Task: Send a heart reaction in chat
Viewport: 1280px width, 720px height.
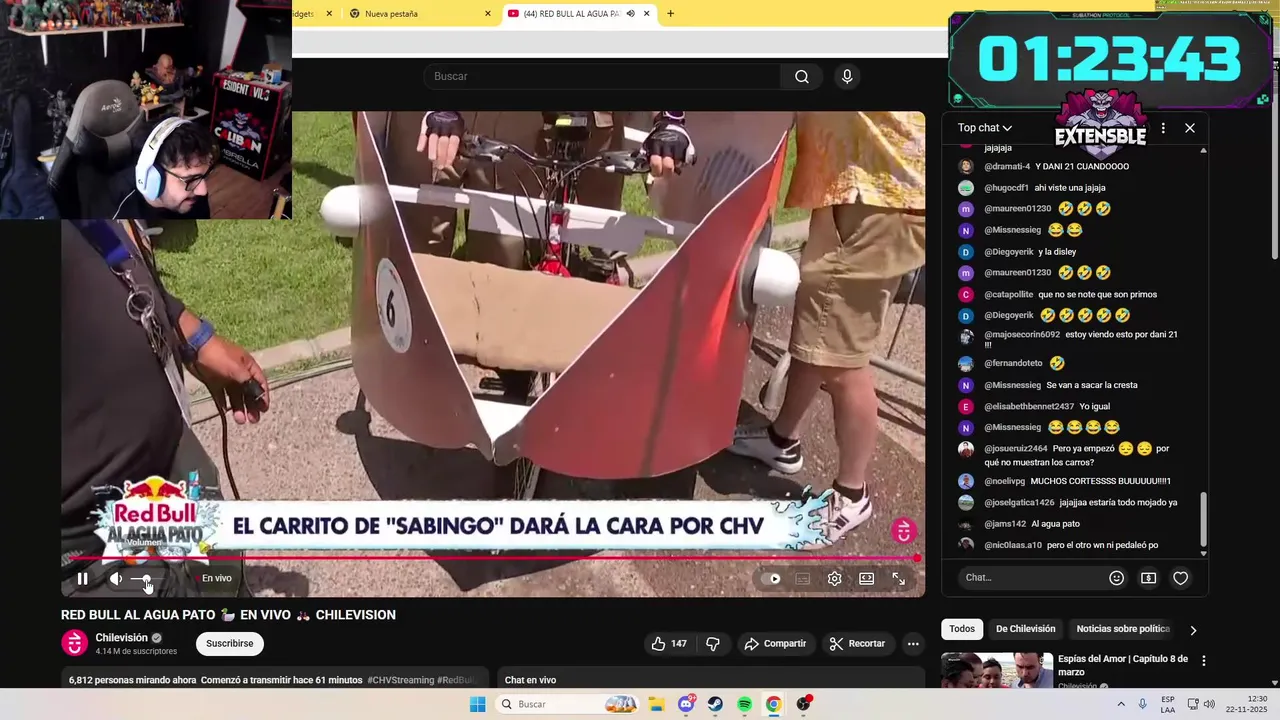Action: point(1180,577)
